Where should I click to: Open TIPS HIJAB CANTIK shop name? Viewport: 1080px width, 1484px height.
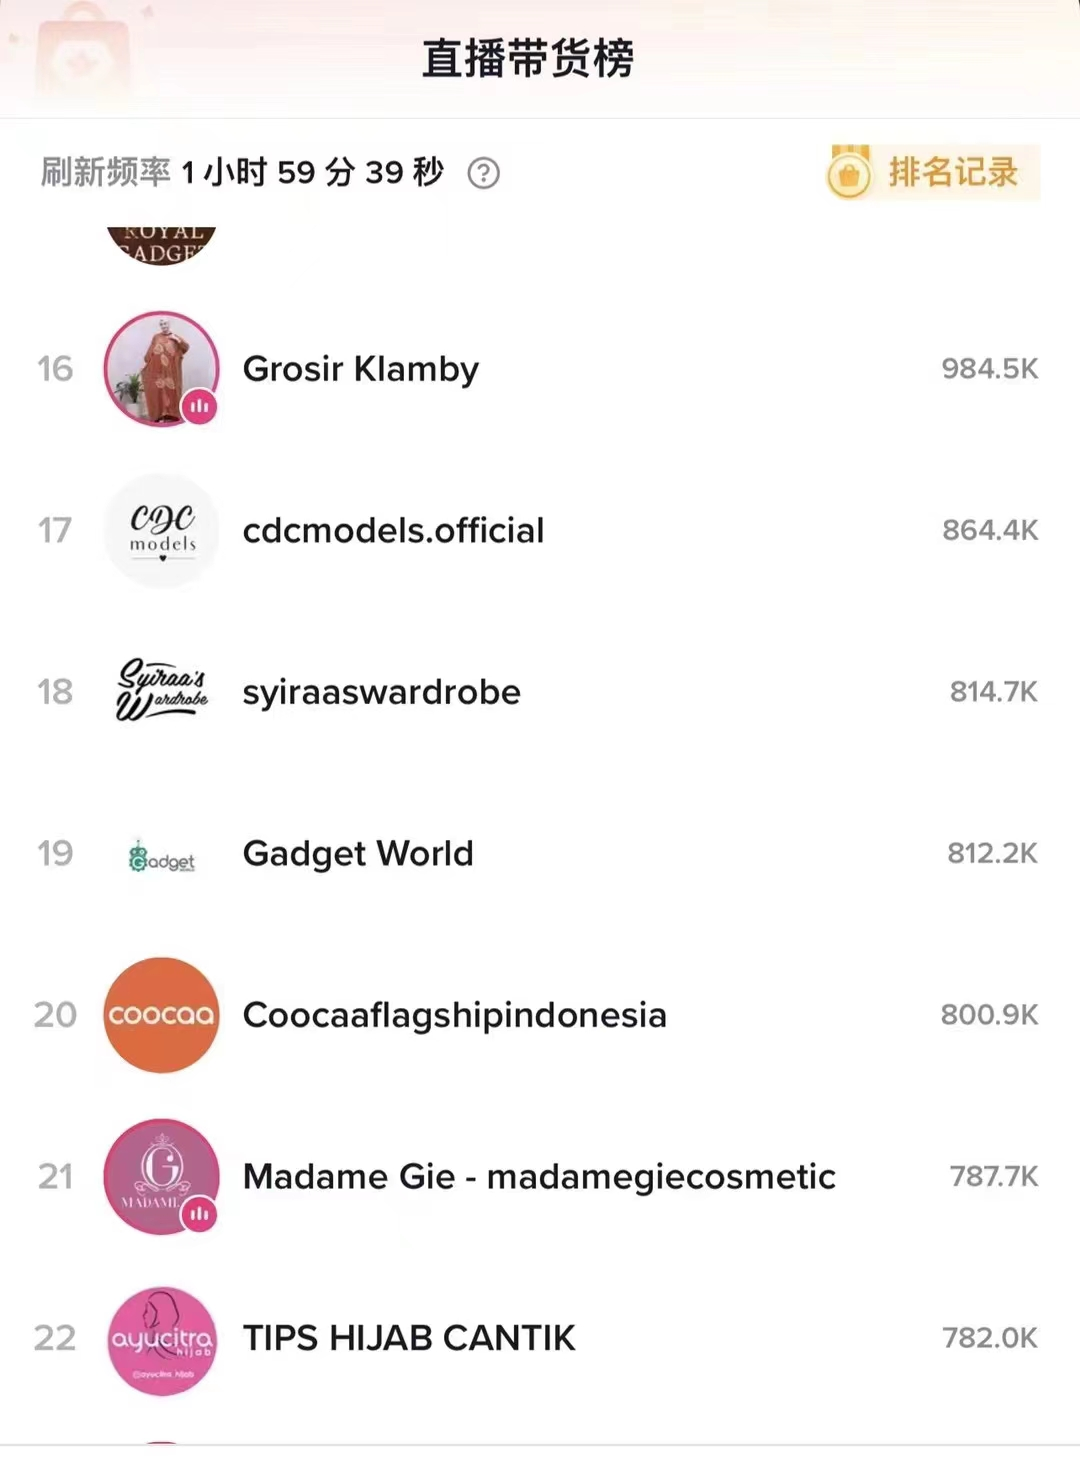point(409,1338)
